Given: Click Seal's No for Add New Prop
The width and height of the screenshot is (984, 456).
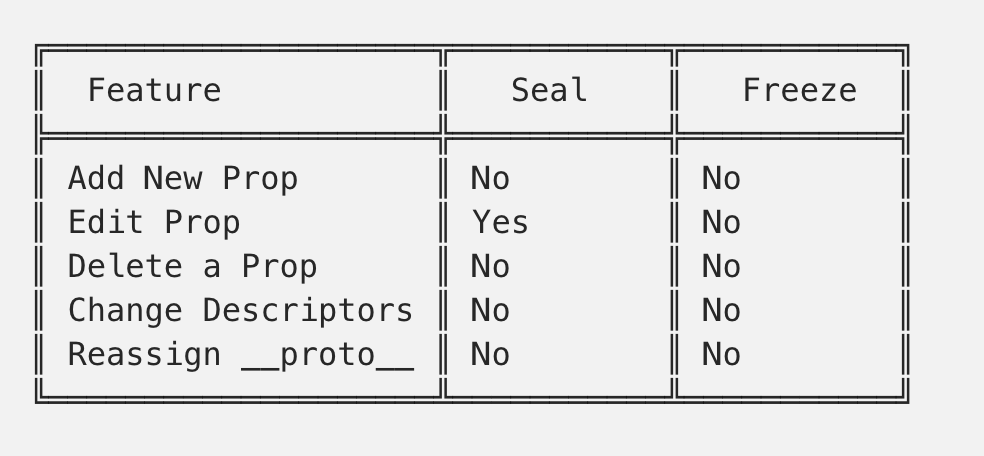Looking at the screenshot, I should [490, 179].
